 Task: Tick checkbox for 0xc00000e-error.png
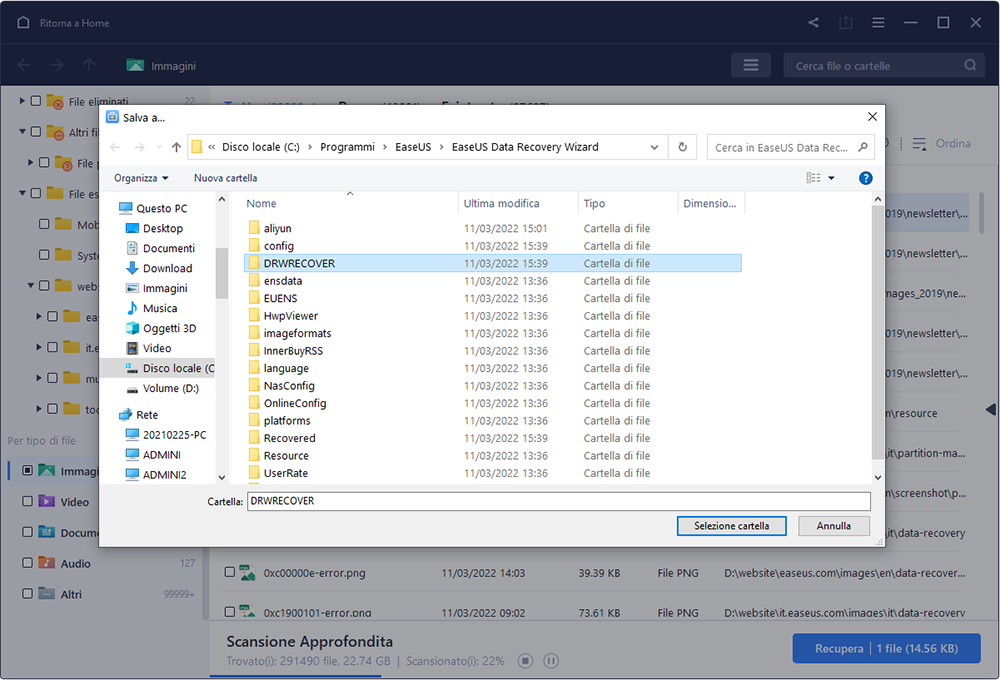(x=230, y=572)
